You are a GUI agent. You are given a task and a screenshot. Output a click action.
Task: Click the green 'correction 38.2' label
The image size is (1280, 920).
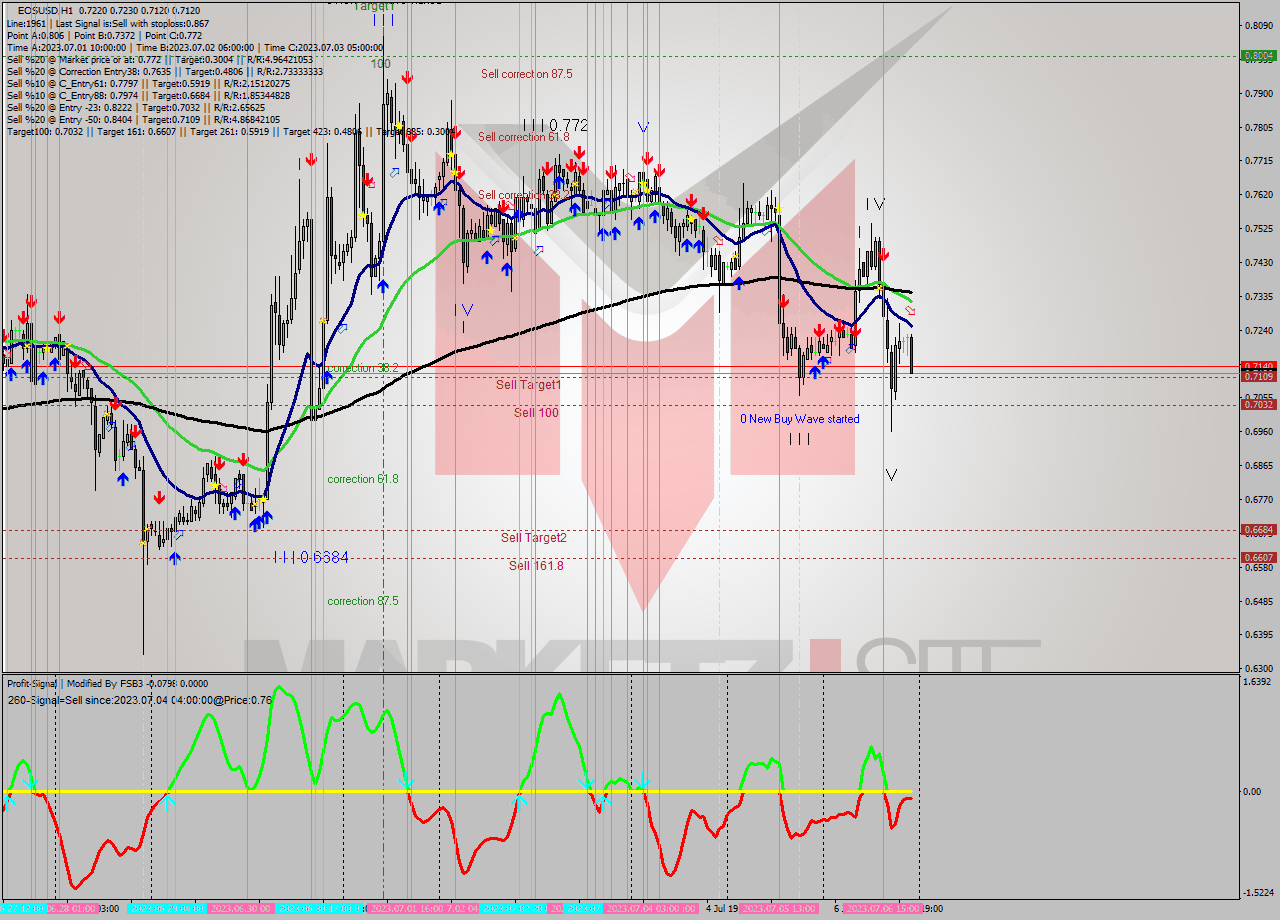point(362,368)
